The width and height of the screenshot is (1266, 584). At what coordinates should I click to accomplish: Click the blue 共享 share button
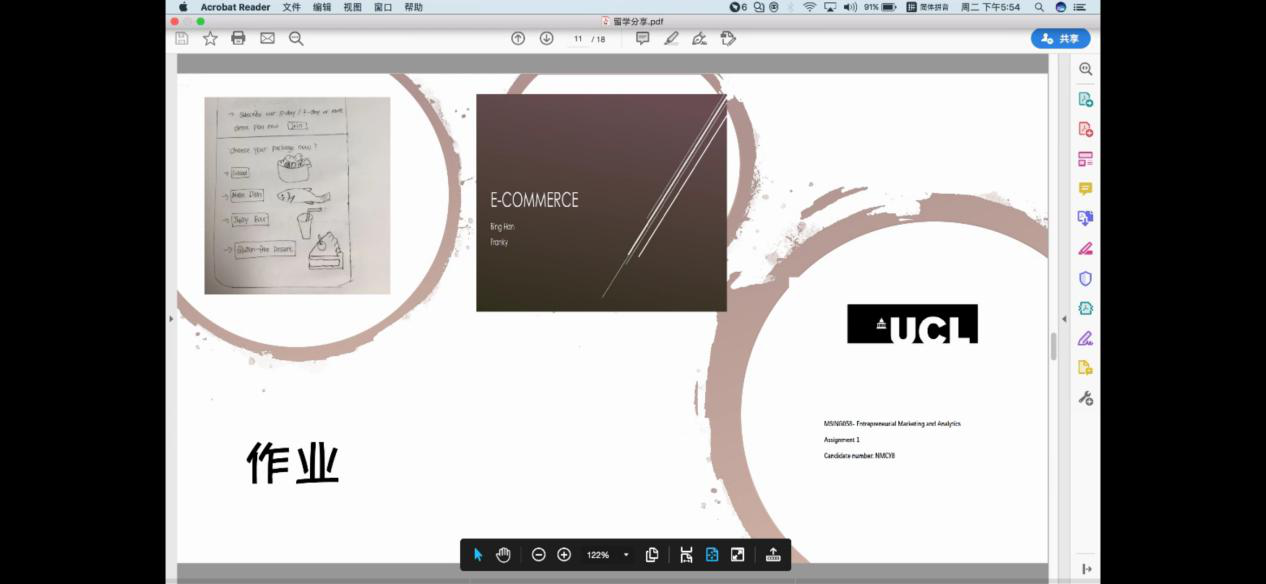[x=1060, y=38]
